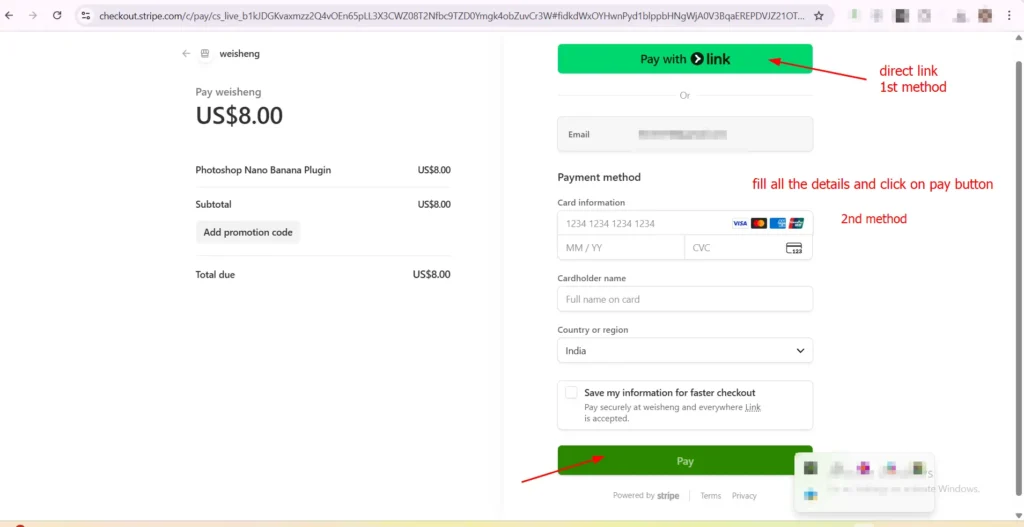The height and width of the screenshot is (527, 1024).
Task: Open the Privacy link
Action: coord(744,496)
